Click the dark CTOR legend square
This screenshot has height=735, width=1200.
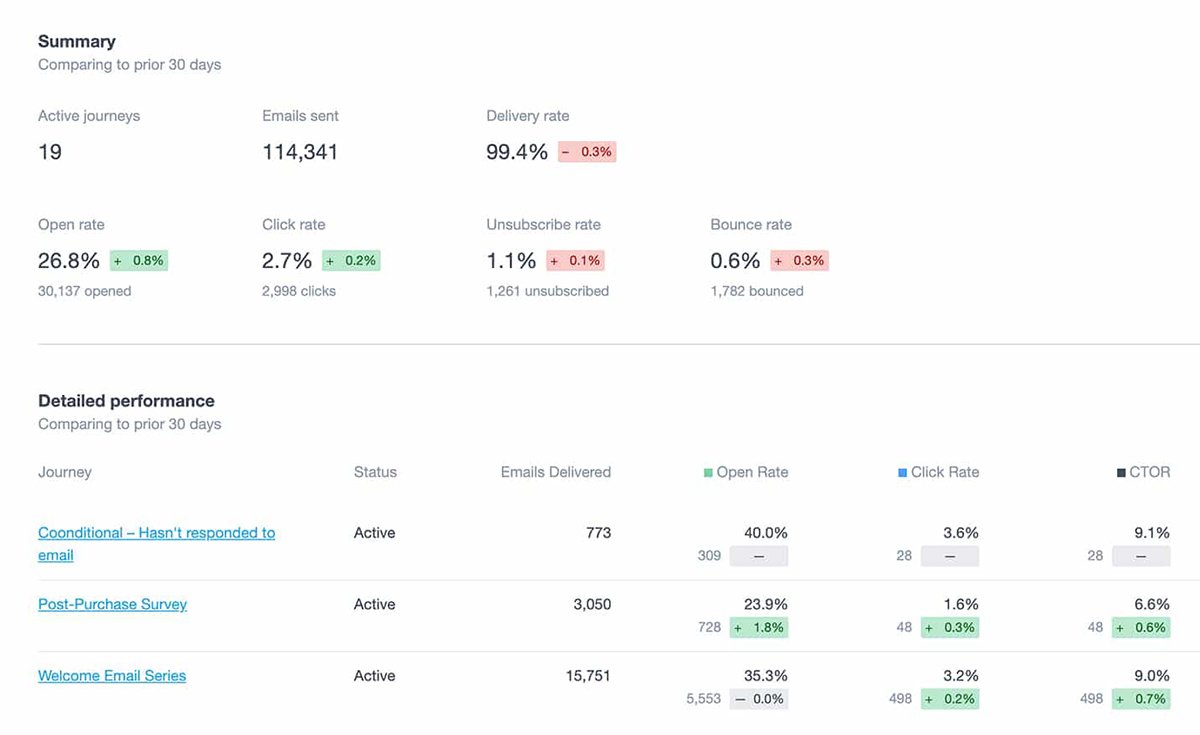pyautogui.click(x=1121, y=473)
